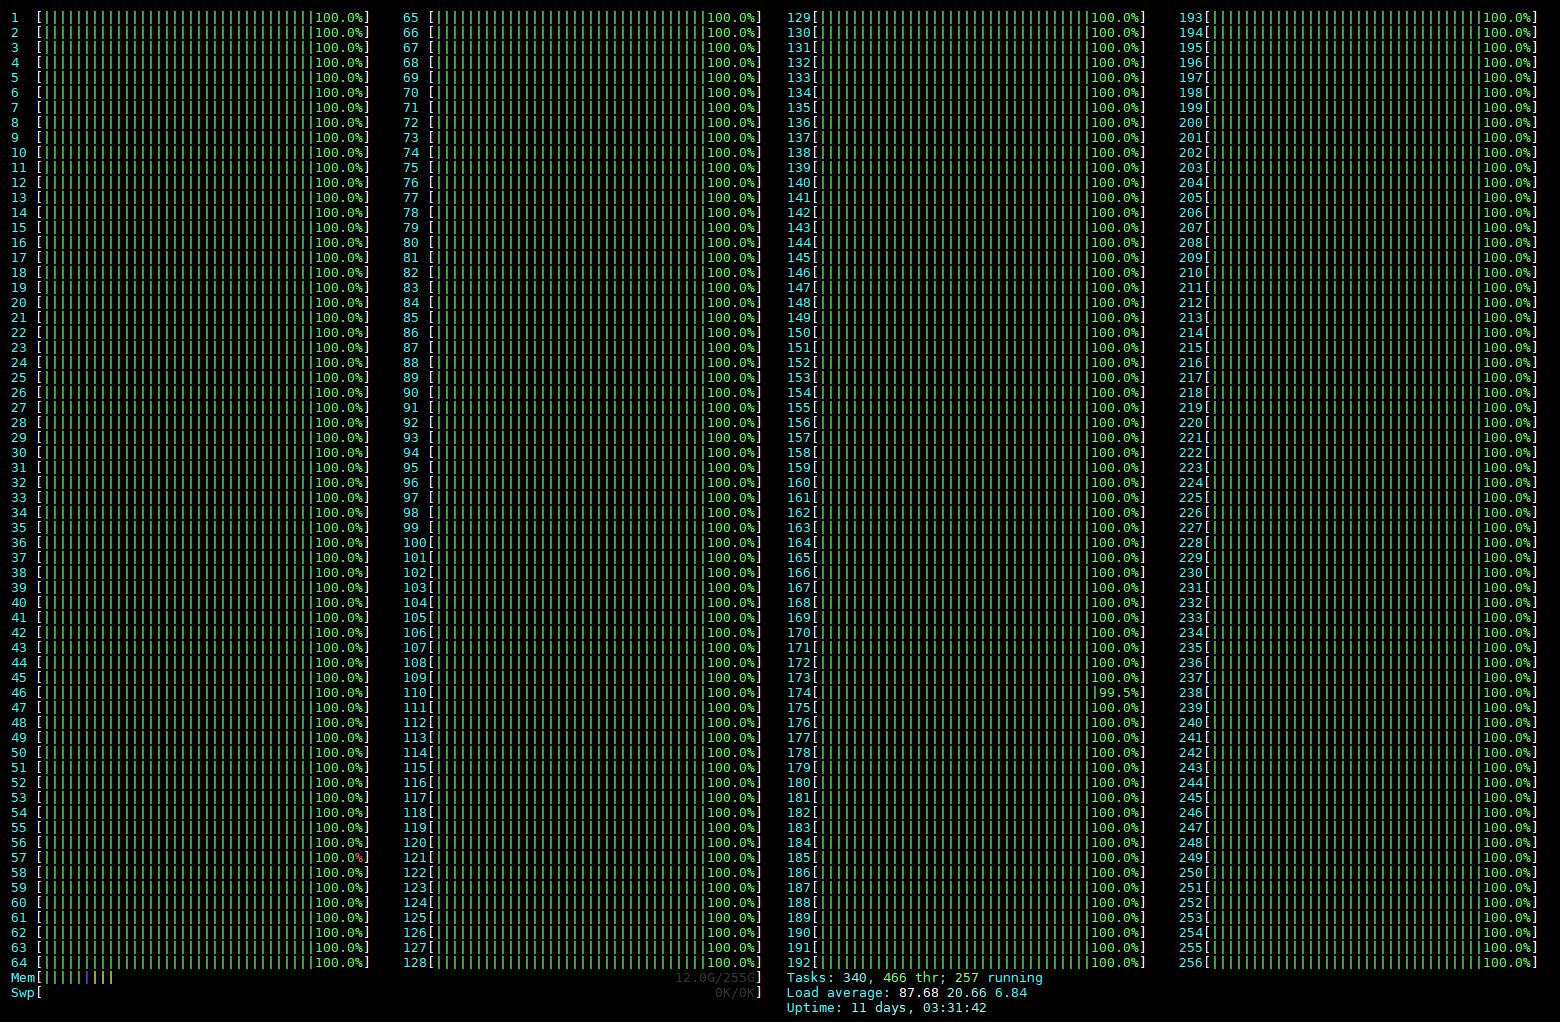Screen dimensions: 1560x1022
Task: Select the CPU 15 usage meter row
Action: (190, 228)
